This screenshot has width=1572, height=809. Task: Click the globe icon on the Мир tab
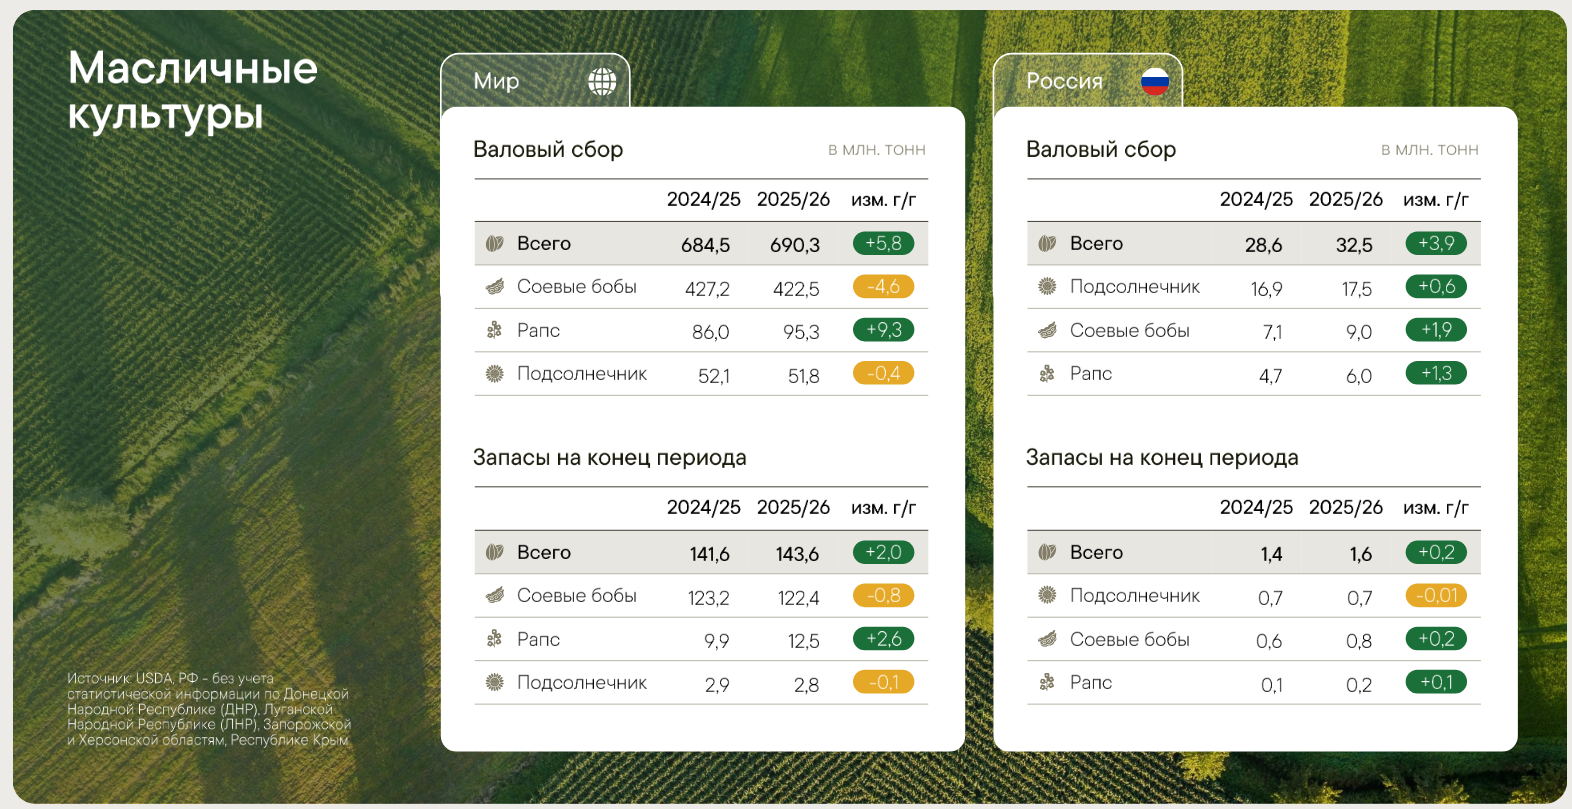click(602, 82)
